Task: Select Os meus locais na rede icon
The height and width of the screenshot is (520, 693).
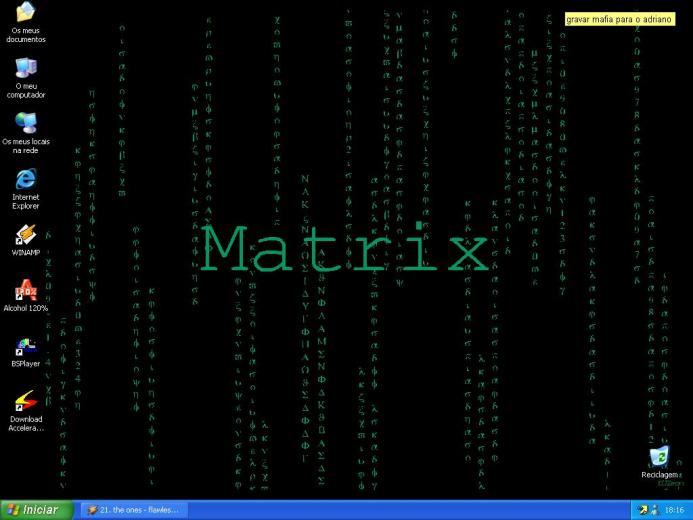Action: (26, 122)
